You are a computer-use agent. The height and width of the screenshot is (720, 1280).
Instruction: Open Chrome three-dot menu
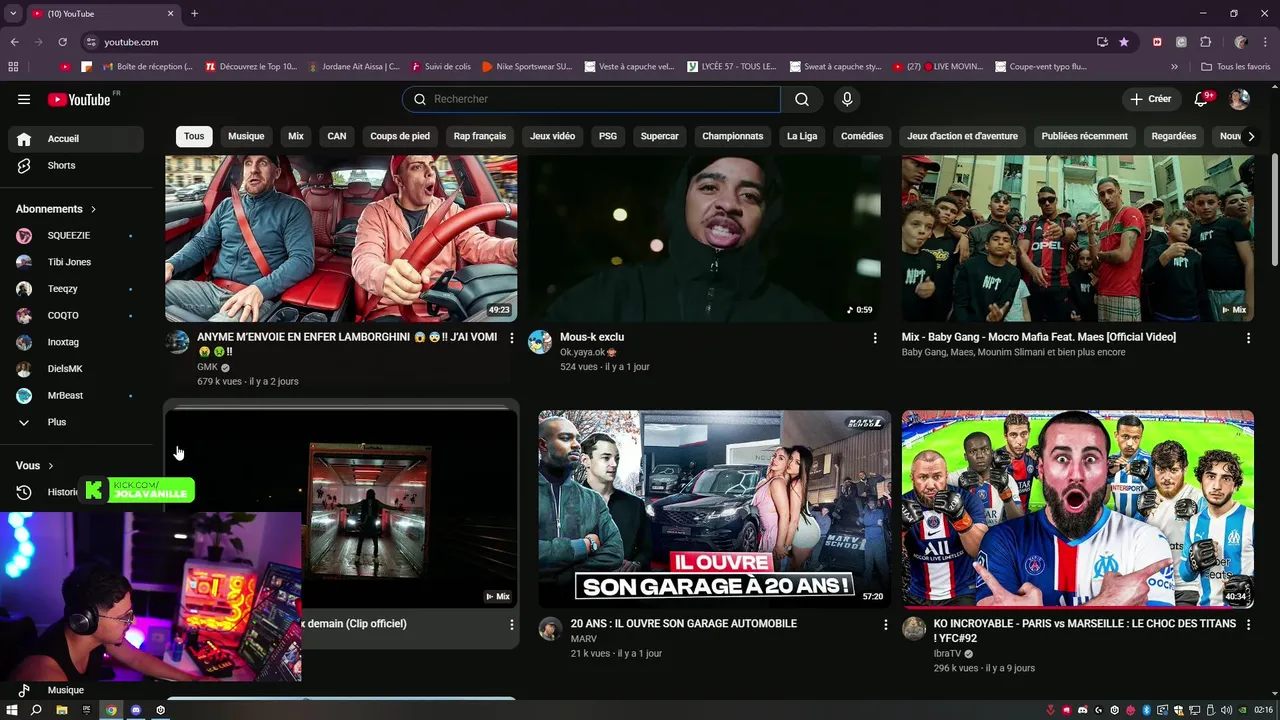tap(1265, 42)
